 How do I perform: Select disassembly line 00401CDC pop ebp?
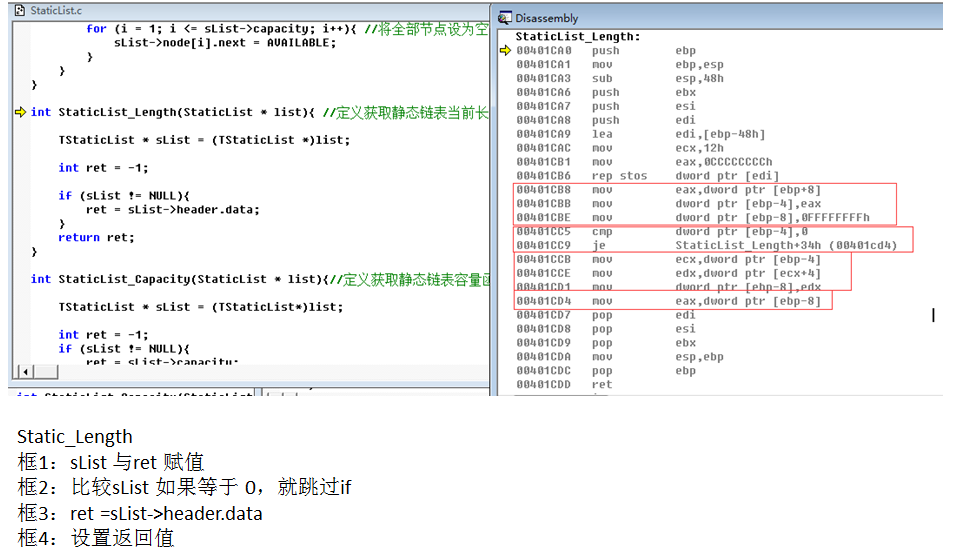[x=606, y=371]
